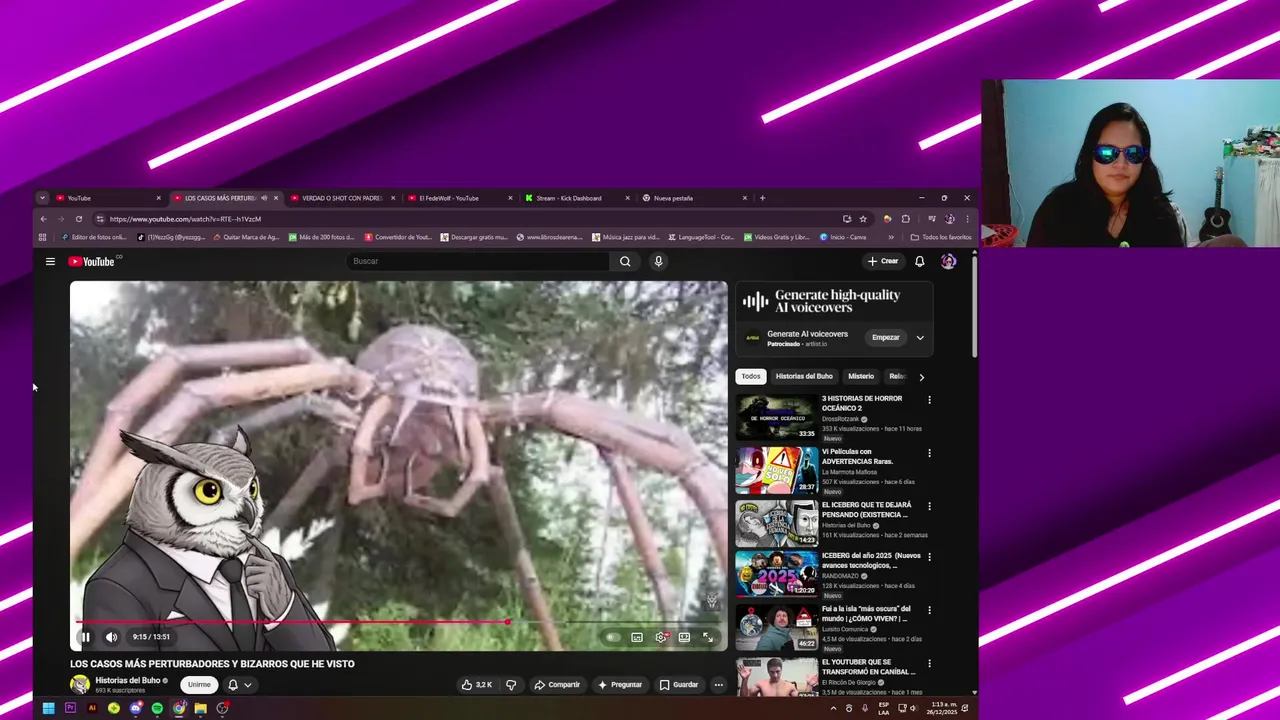Open ICEBERG del año 2025 video title
This screenshot has width=1280, height=720.
(x=871, y=560)
